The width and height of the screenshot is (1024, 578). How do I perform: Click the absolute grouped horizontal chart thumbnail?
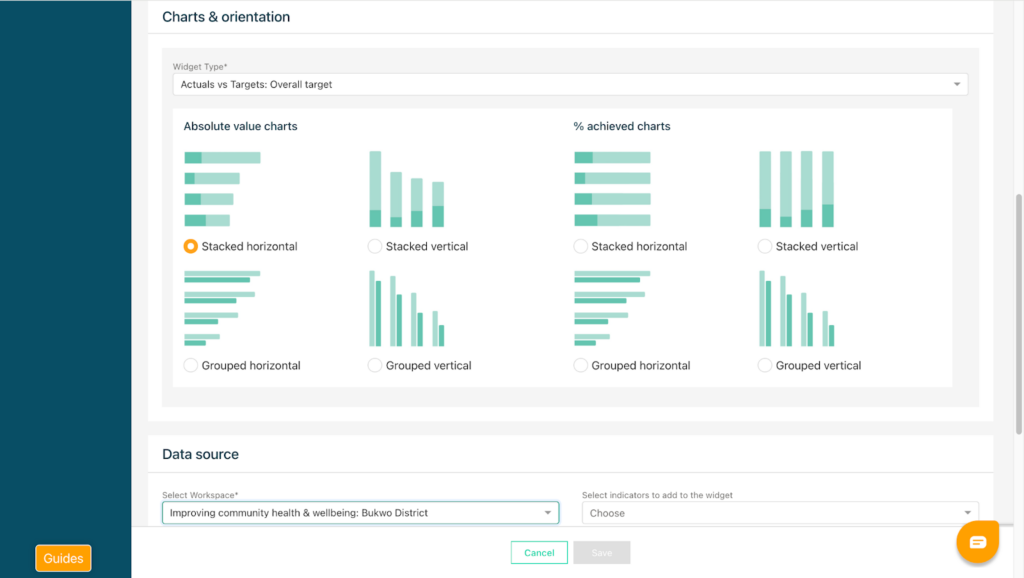click(221, 308)
